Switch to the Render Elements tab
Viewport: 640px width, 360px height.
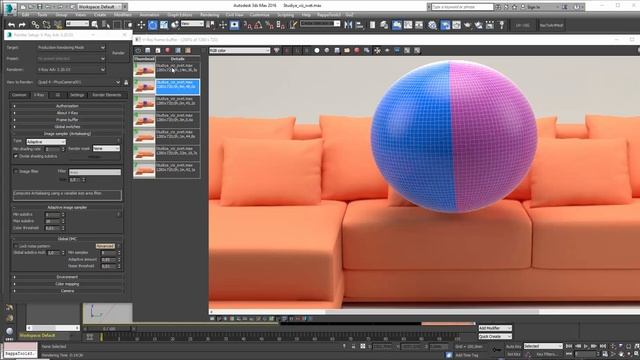107,95
